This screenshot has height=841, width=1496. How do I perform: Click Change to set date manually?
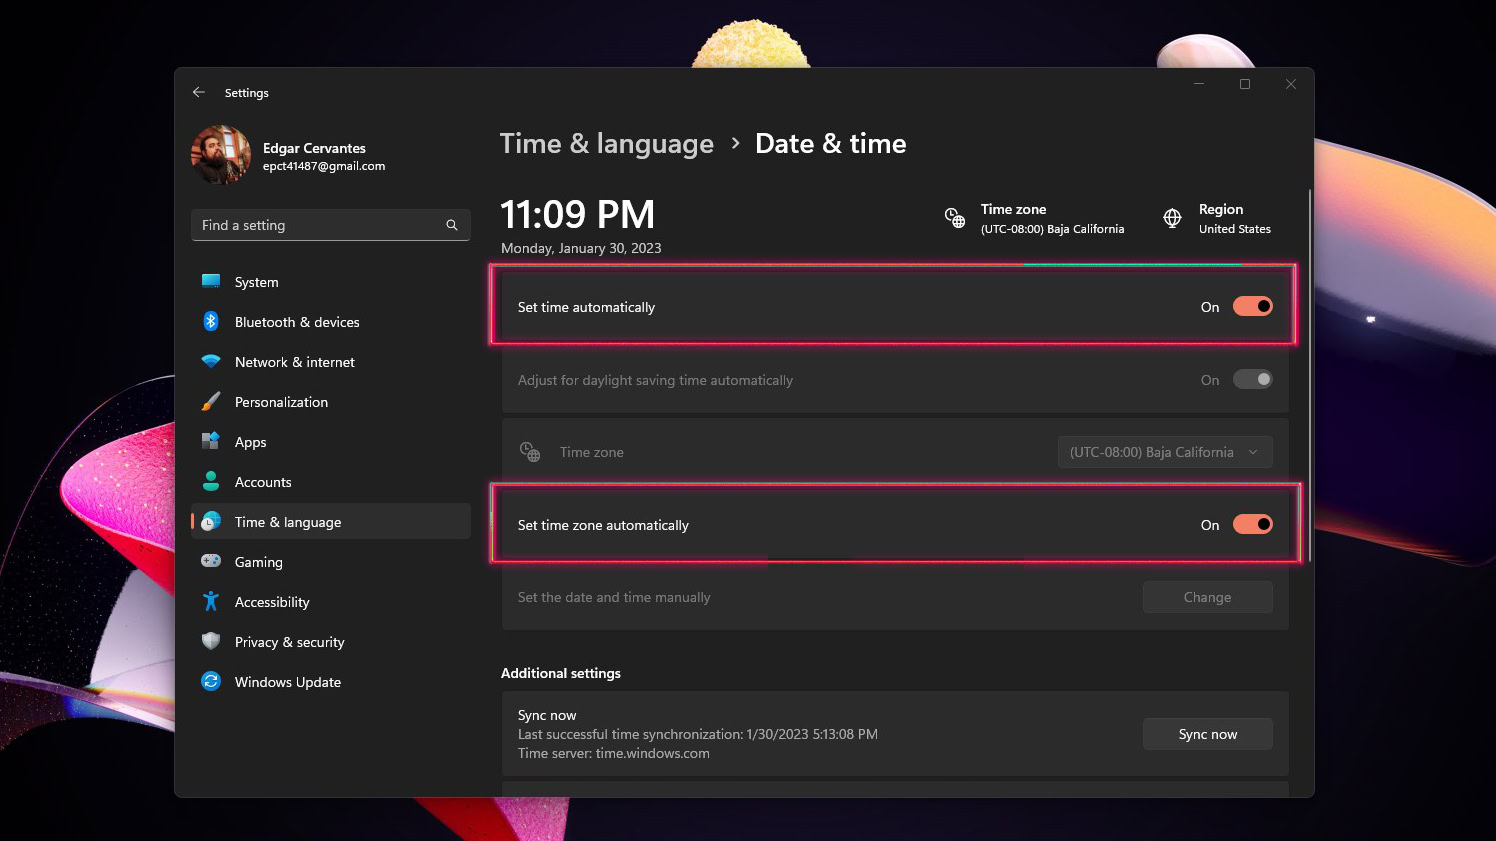tap(1207, 597)
